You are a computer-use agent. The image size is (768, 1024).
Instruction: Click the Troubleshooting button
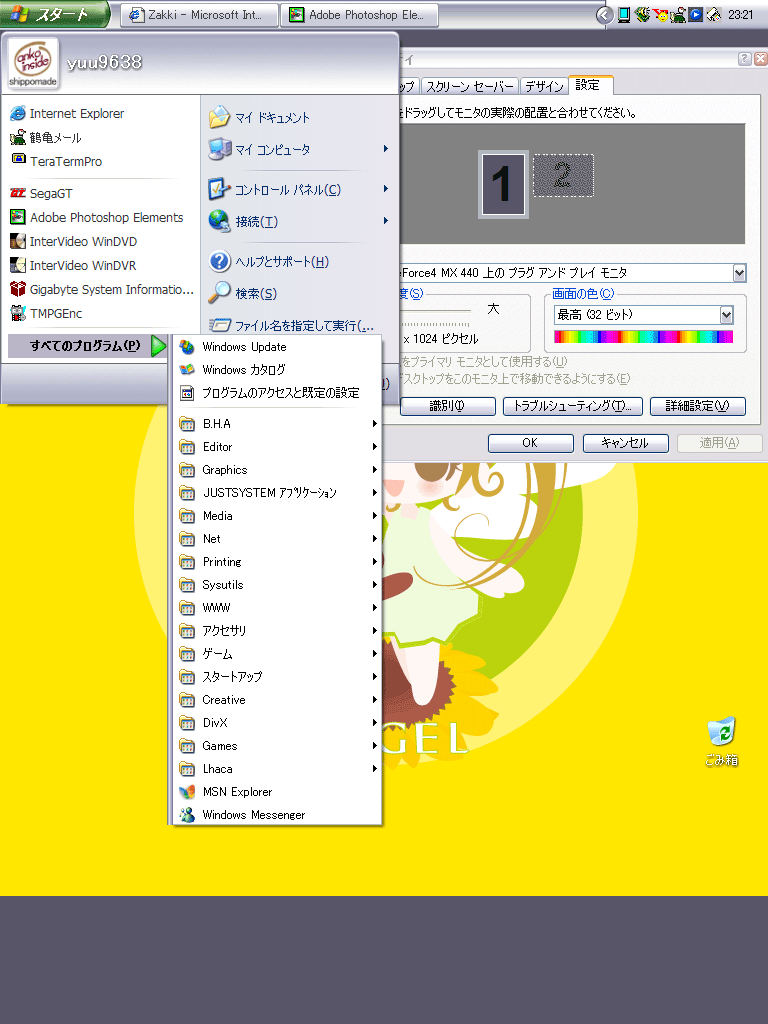click(572, 406)
